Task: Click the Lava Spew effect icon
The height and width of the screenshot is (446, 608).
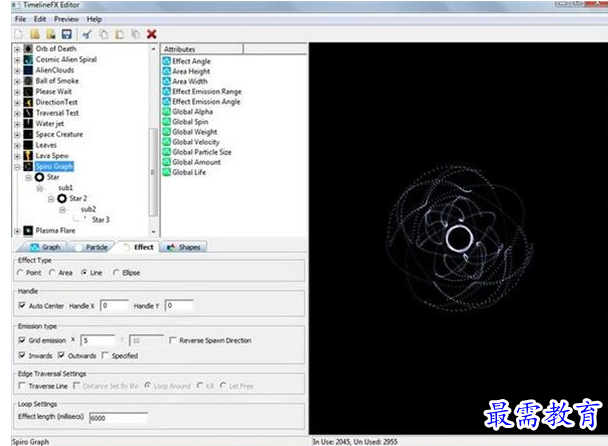Action: (x=28, y=156)
